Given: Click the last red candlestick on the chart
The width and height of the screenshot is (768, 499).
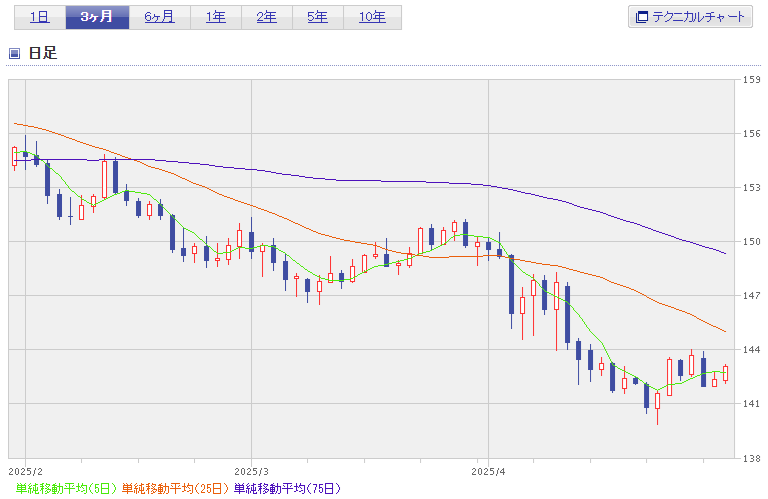Looking at the screenshot, I should tap(725, 373).
